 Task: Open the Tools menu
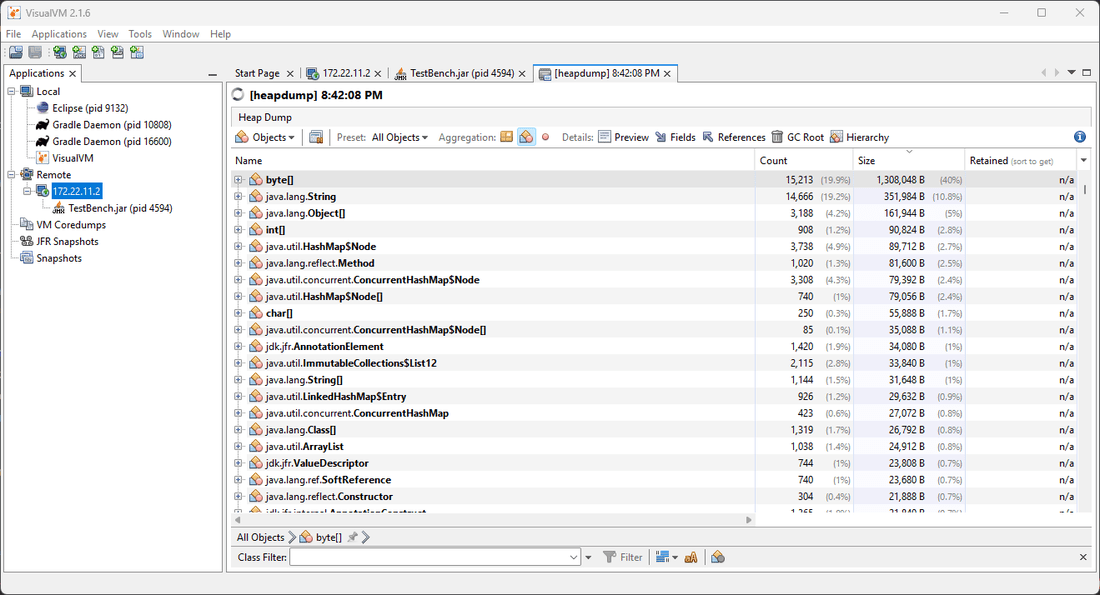[139, 33]
